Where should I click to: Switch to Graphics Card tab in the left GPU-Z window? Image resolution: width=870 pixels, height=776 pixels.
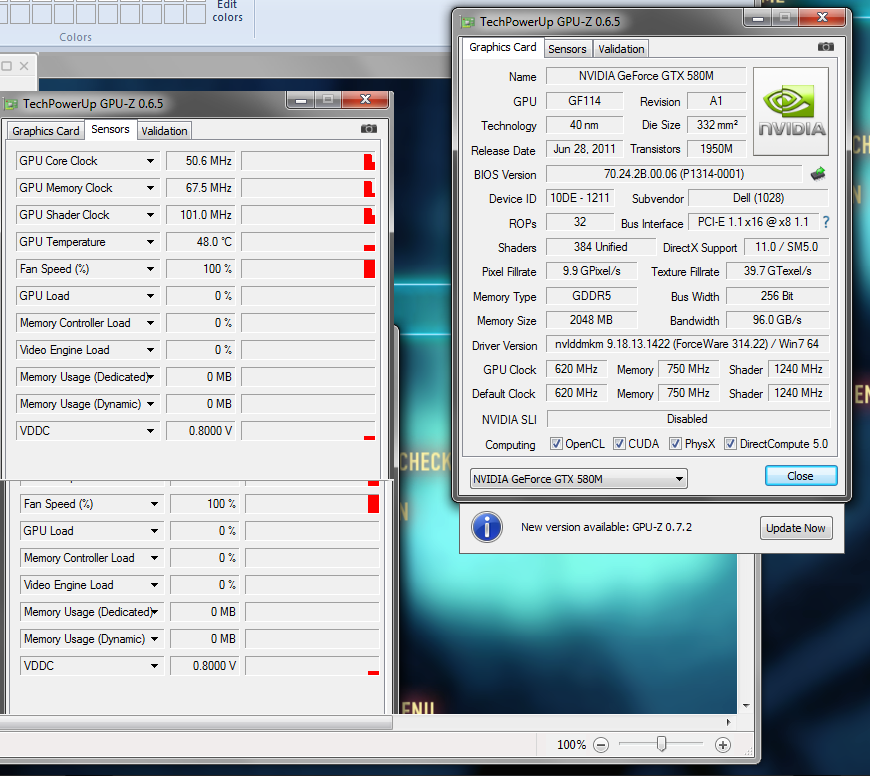tap(45, 131)
